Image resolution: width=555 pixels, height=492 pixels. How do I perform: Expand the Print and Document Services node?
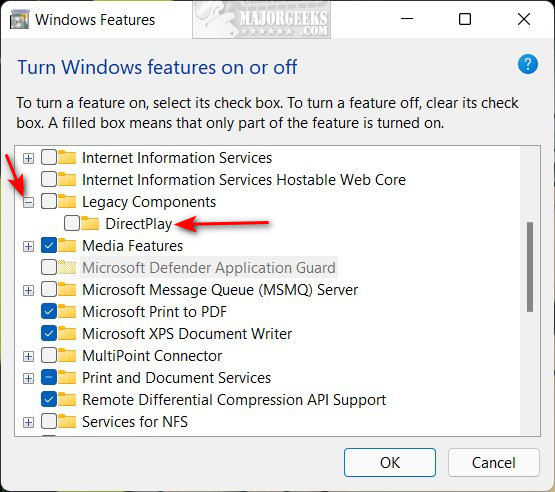click(x=28, y=378)
